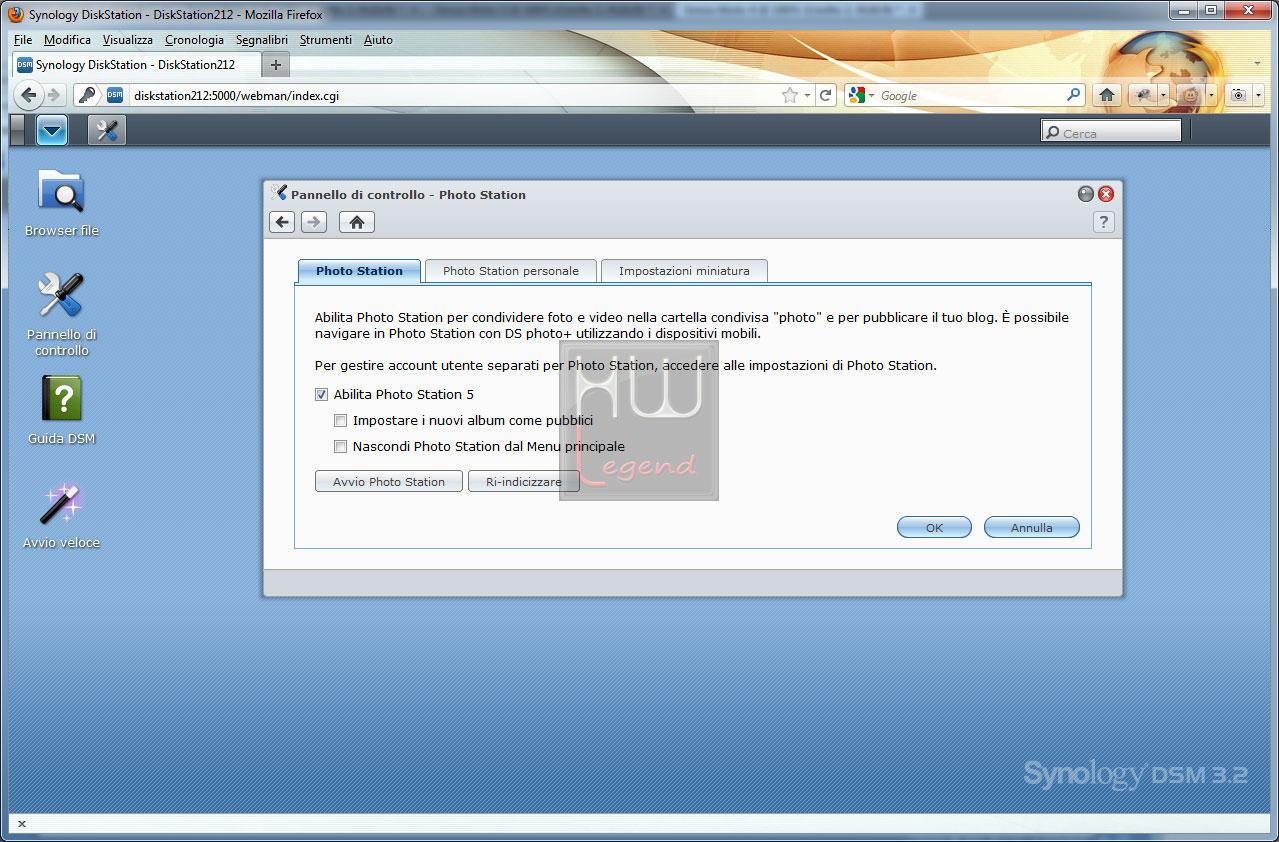
Task: Return to the Control Panel home view
Action: (x=357, y=222)
